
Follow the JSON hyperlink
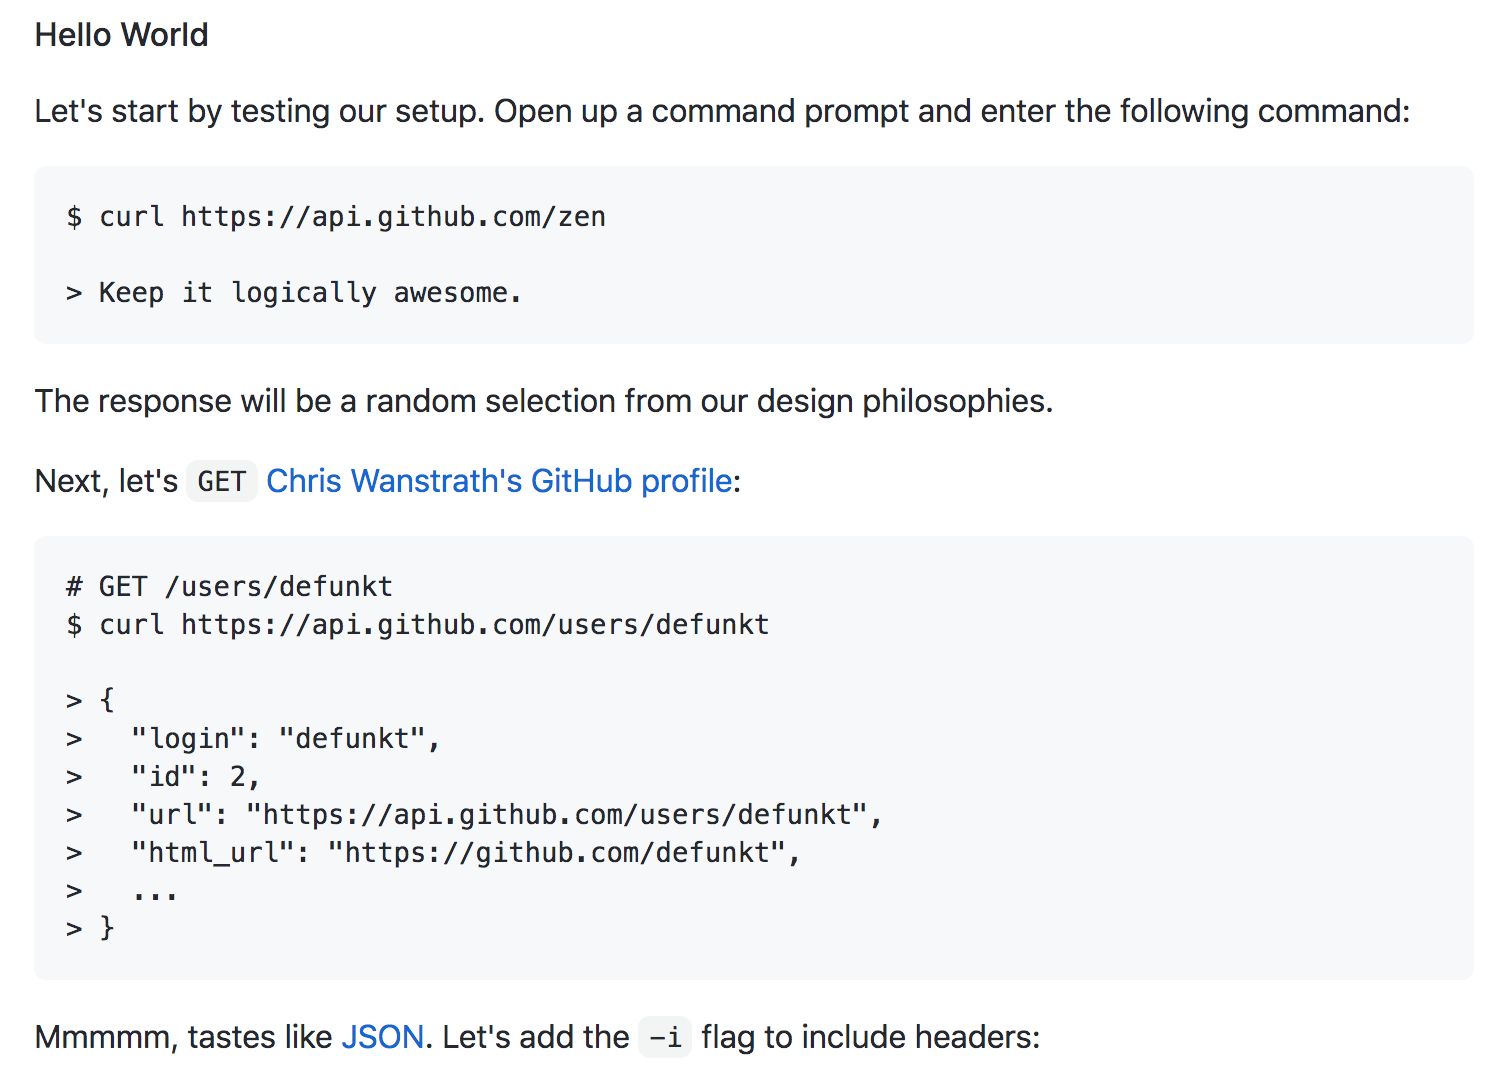(382, 1037)
